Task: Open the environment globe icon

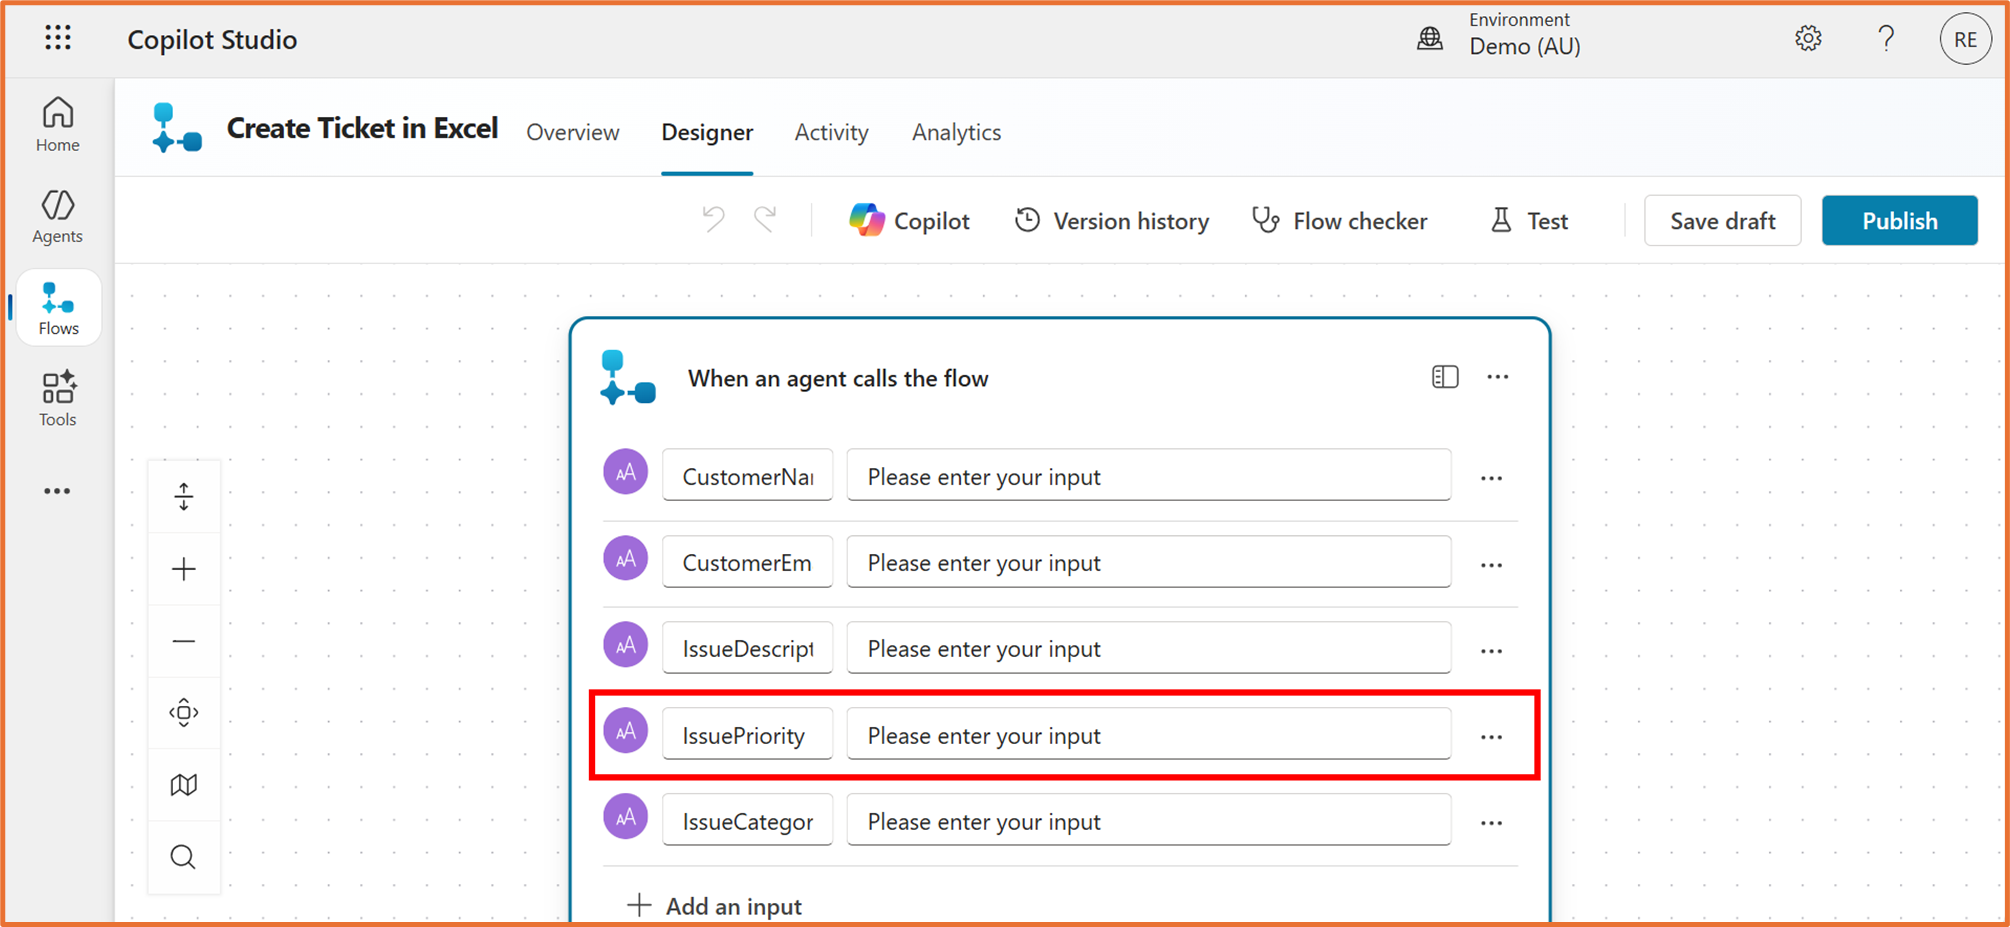Action: click(x=1430, y=39)
